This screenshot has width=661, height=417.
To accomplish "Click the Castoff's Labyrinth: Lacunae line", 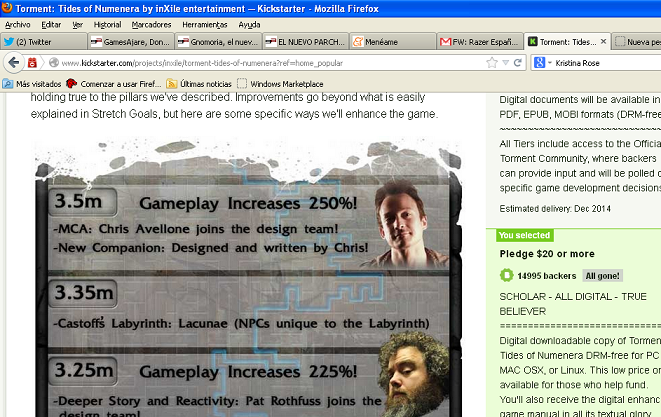I will point(241,323).
